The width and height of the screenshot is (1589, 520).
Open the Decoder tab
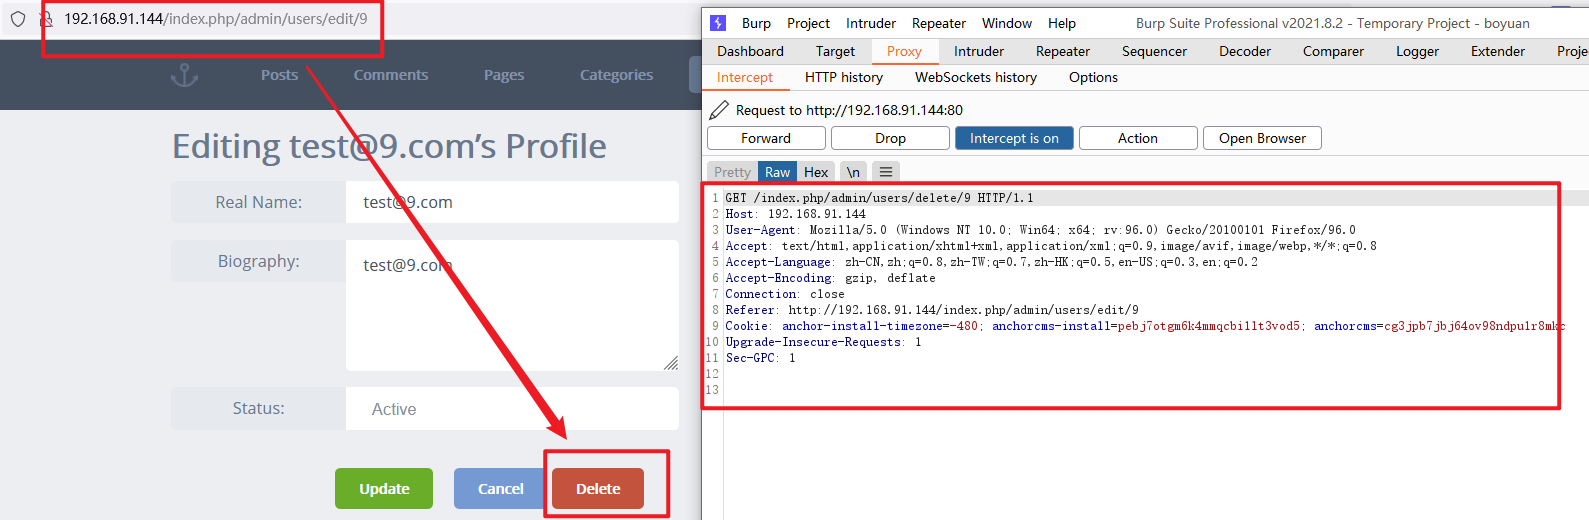click(x=1245, y=51)
